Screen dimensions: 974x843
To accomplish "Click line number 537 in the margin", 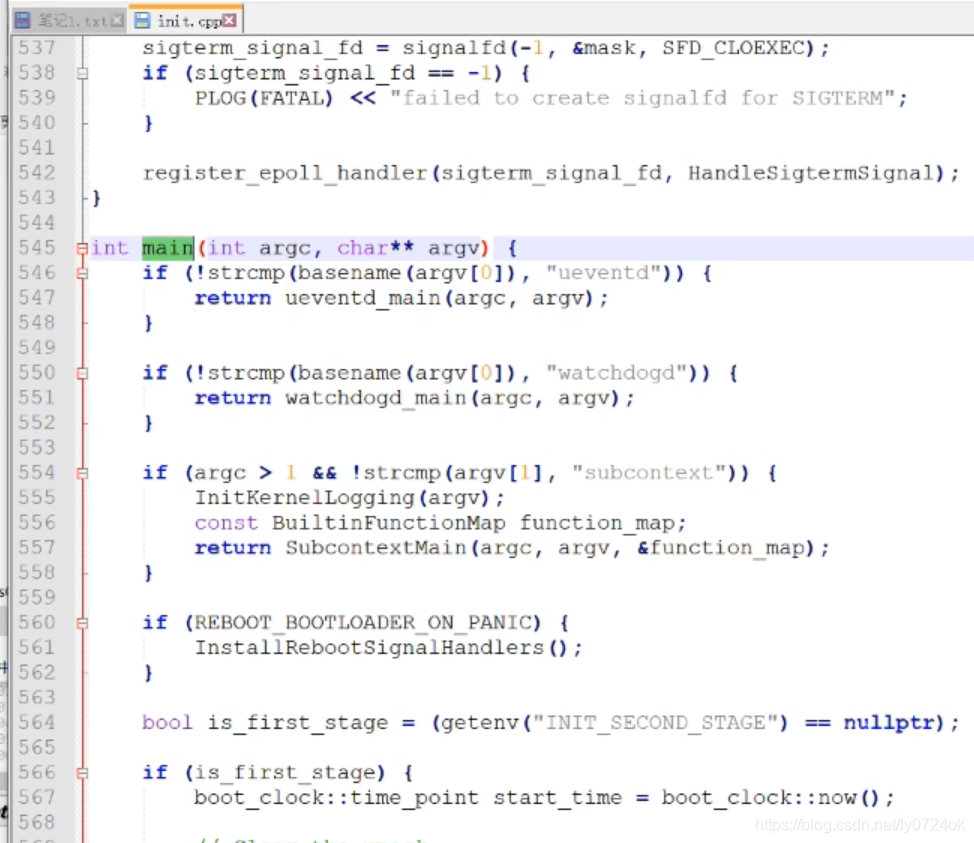I will point(37,48).
